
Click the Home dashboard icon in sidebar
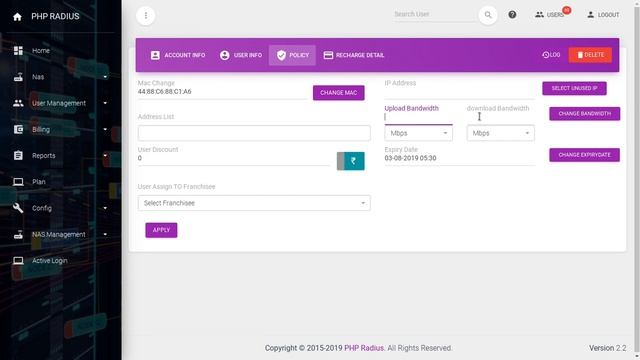[x=18, y=51]
